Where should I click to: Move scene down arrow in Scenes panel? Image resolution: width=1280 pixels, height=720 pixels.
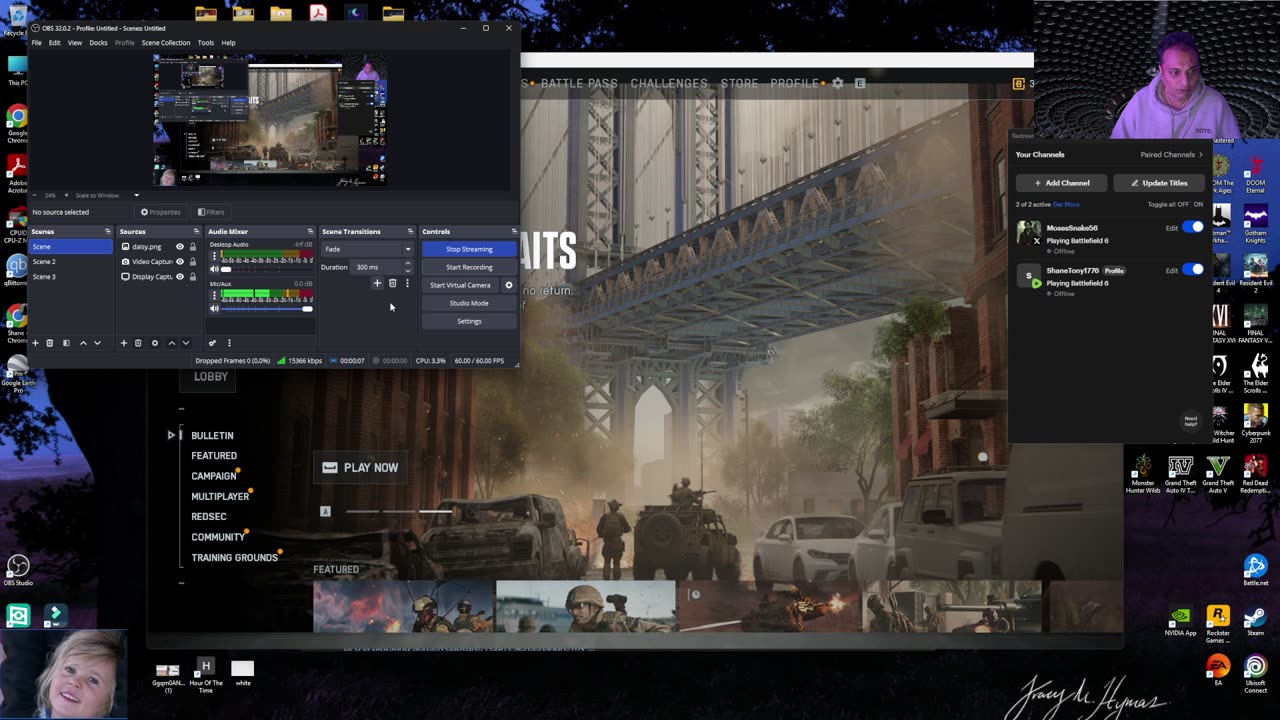[97, 343]
